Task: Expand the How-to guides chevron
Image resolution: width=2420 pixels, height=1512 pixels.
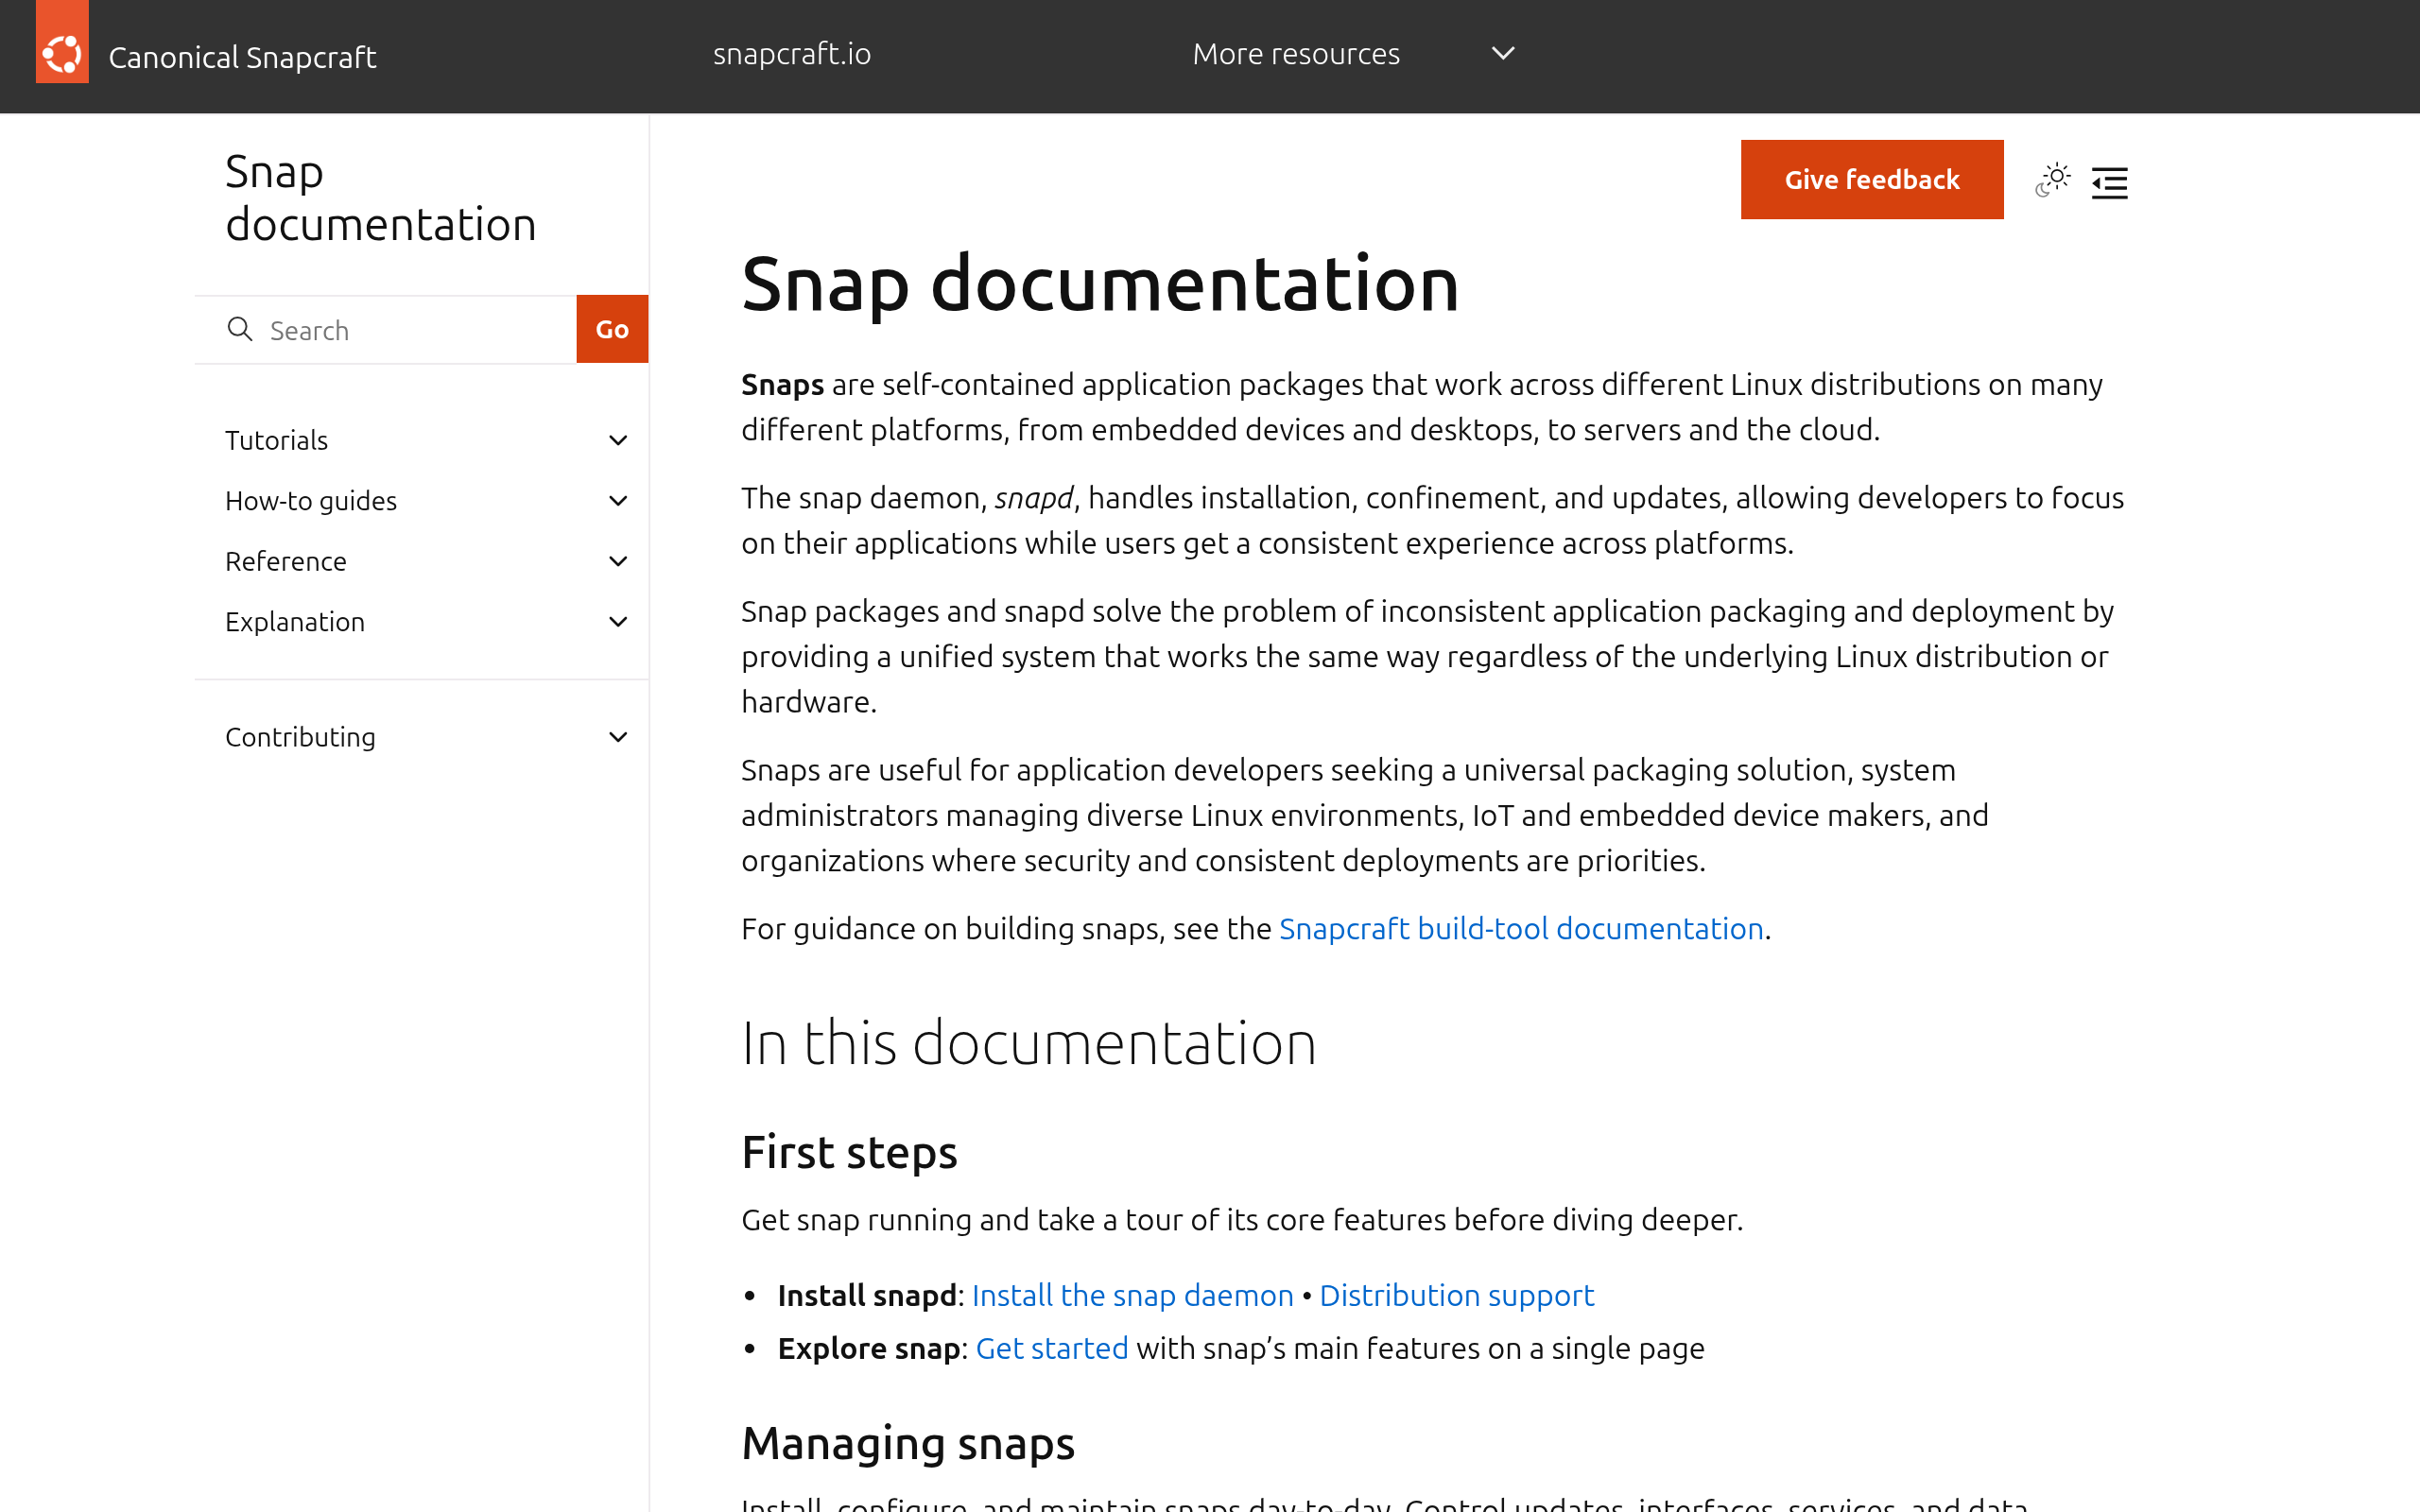Action: (618, 501)
